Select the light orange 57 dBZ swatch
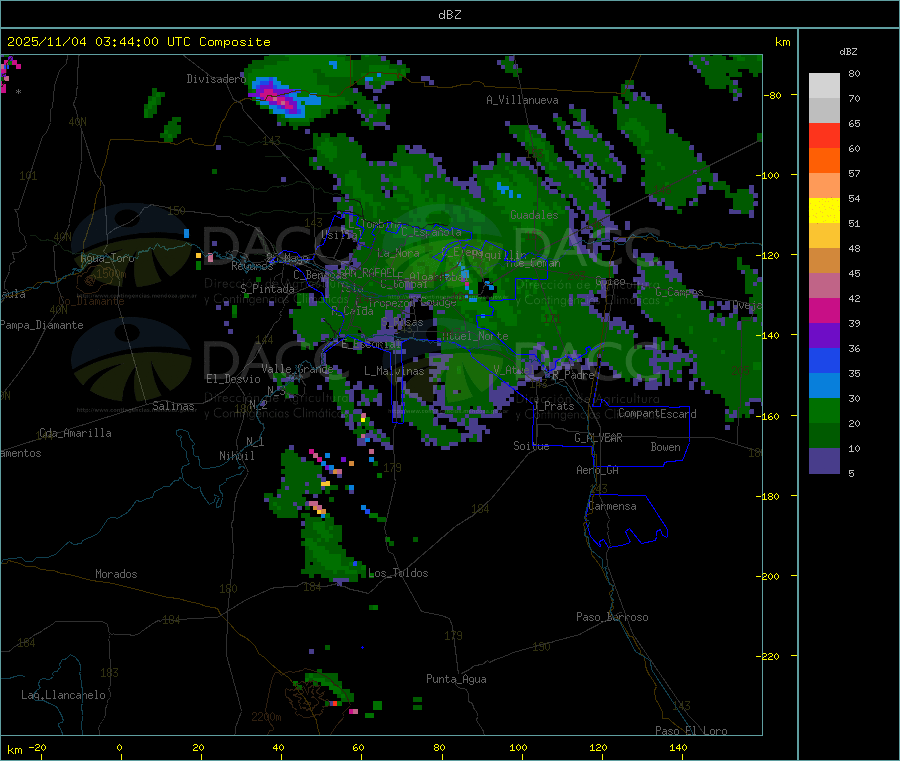This screenshot has width=900, height=761. [824, 185]
